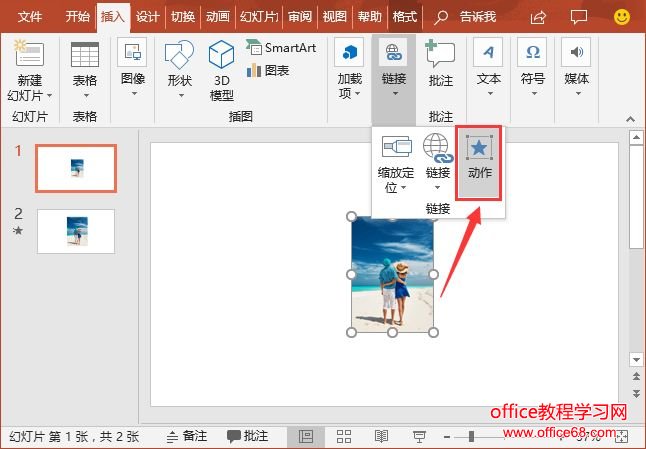The image size is (646, 449).
Task: Expand the Images (图像) dropdown arrow
Action: click(134, 94)
